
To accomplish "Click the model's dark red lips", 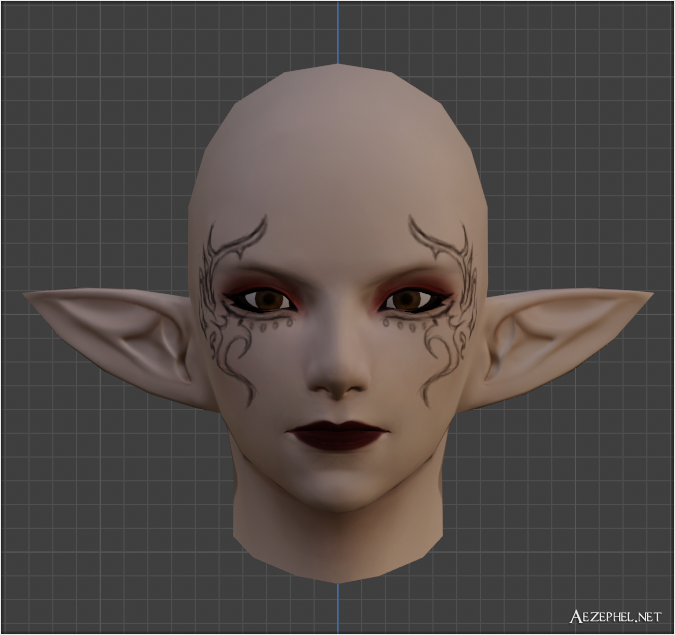I will (x=338, y=436).
